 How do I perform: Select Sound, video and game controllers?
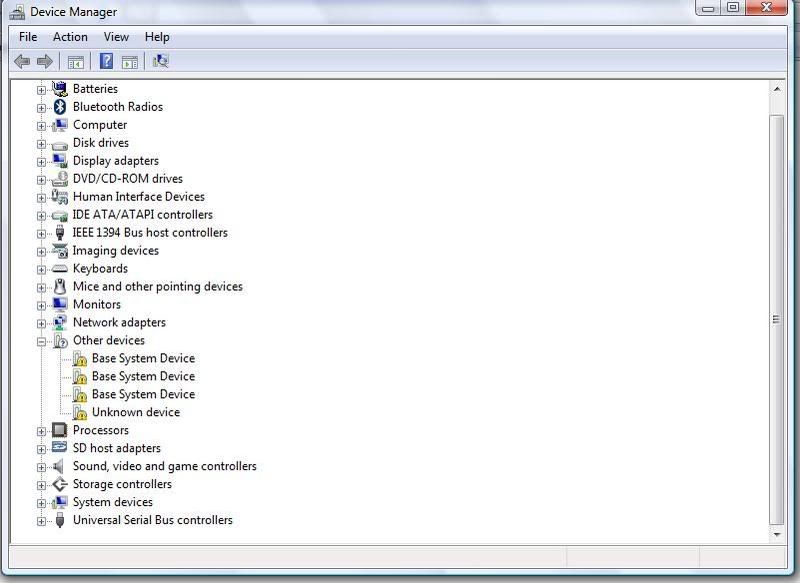(165, 466)
